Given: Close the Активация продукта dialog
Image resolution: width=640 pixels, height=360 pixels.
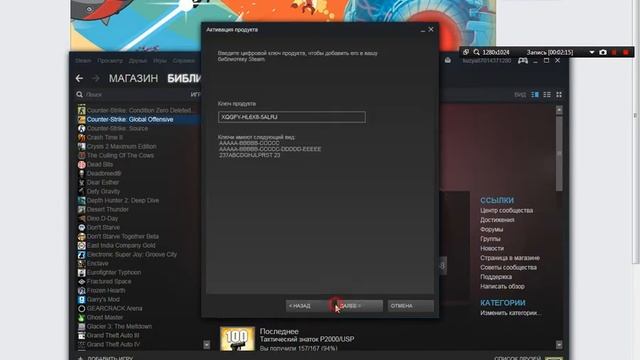Looking at the screenshot, I should (431, 29).
